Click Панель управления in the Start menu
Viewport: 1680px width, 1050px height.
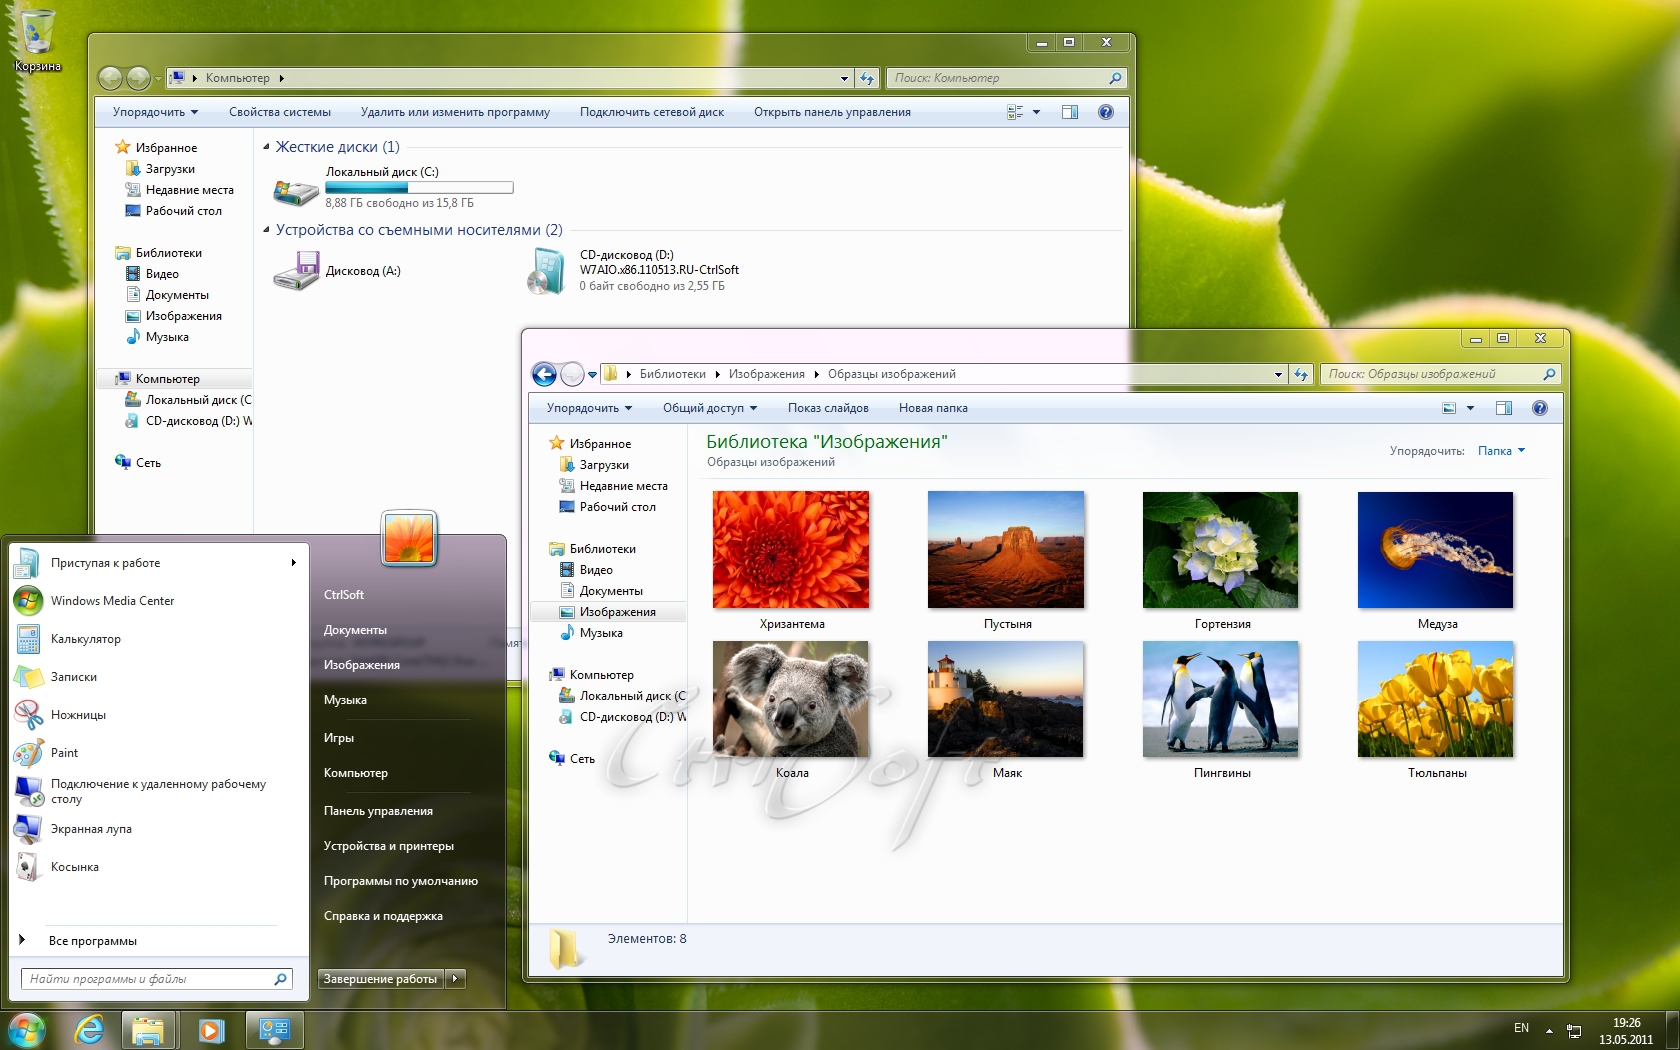pos(378,811)
